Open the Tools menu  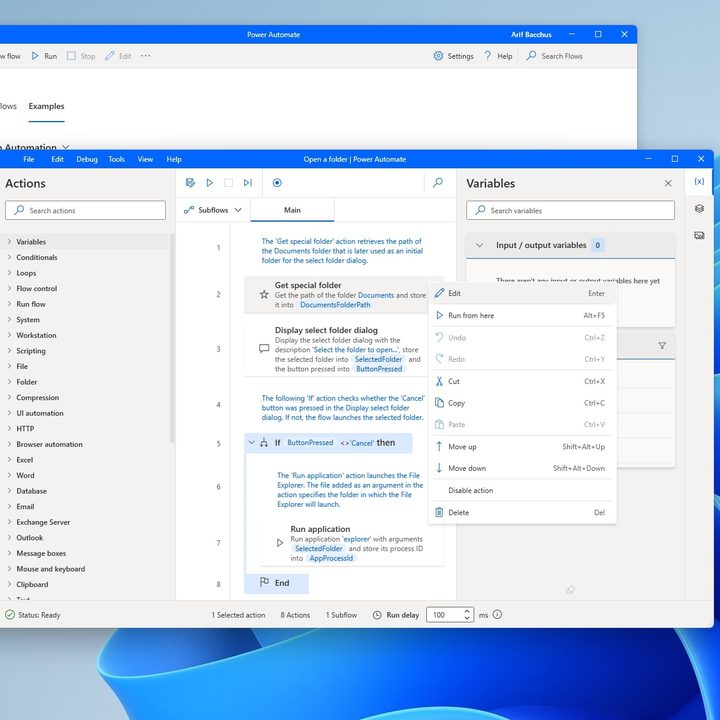116,159
